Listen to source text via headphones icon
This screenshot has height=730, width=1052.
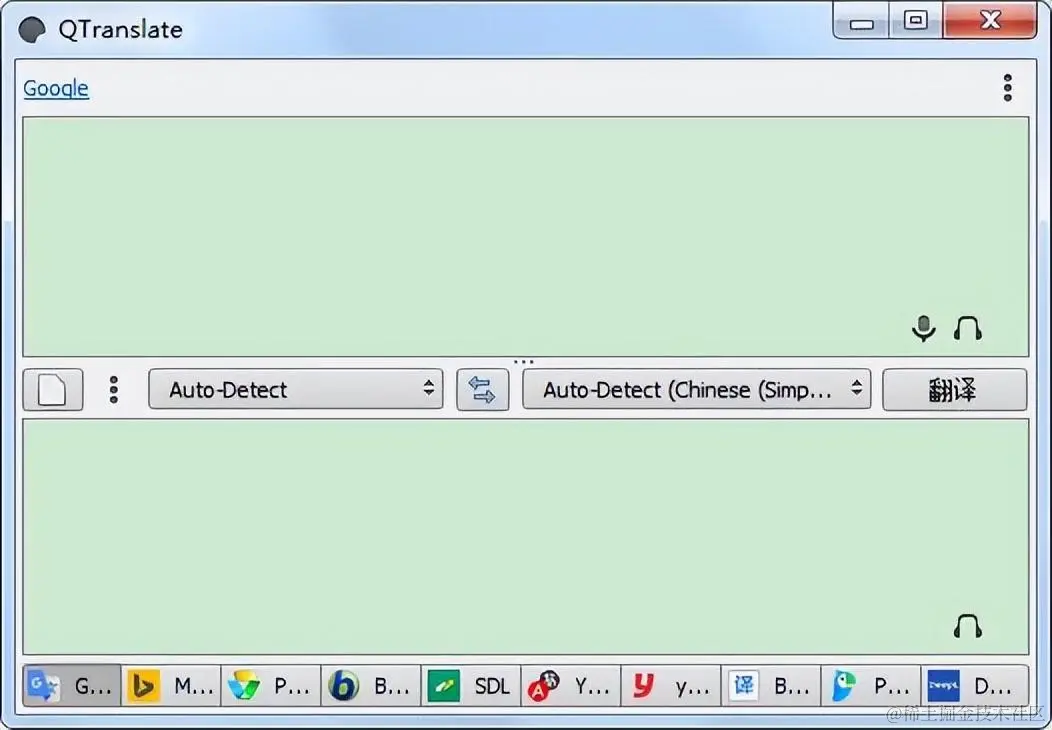[967, 329]
